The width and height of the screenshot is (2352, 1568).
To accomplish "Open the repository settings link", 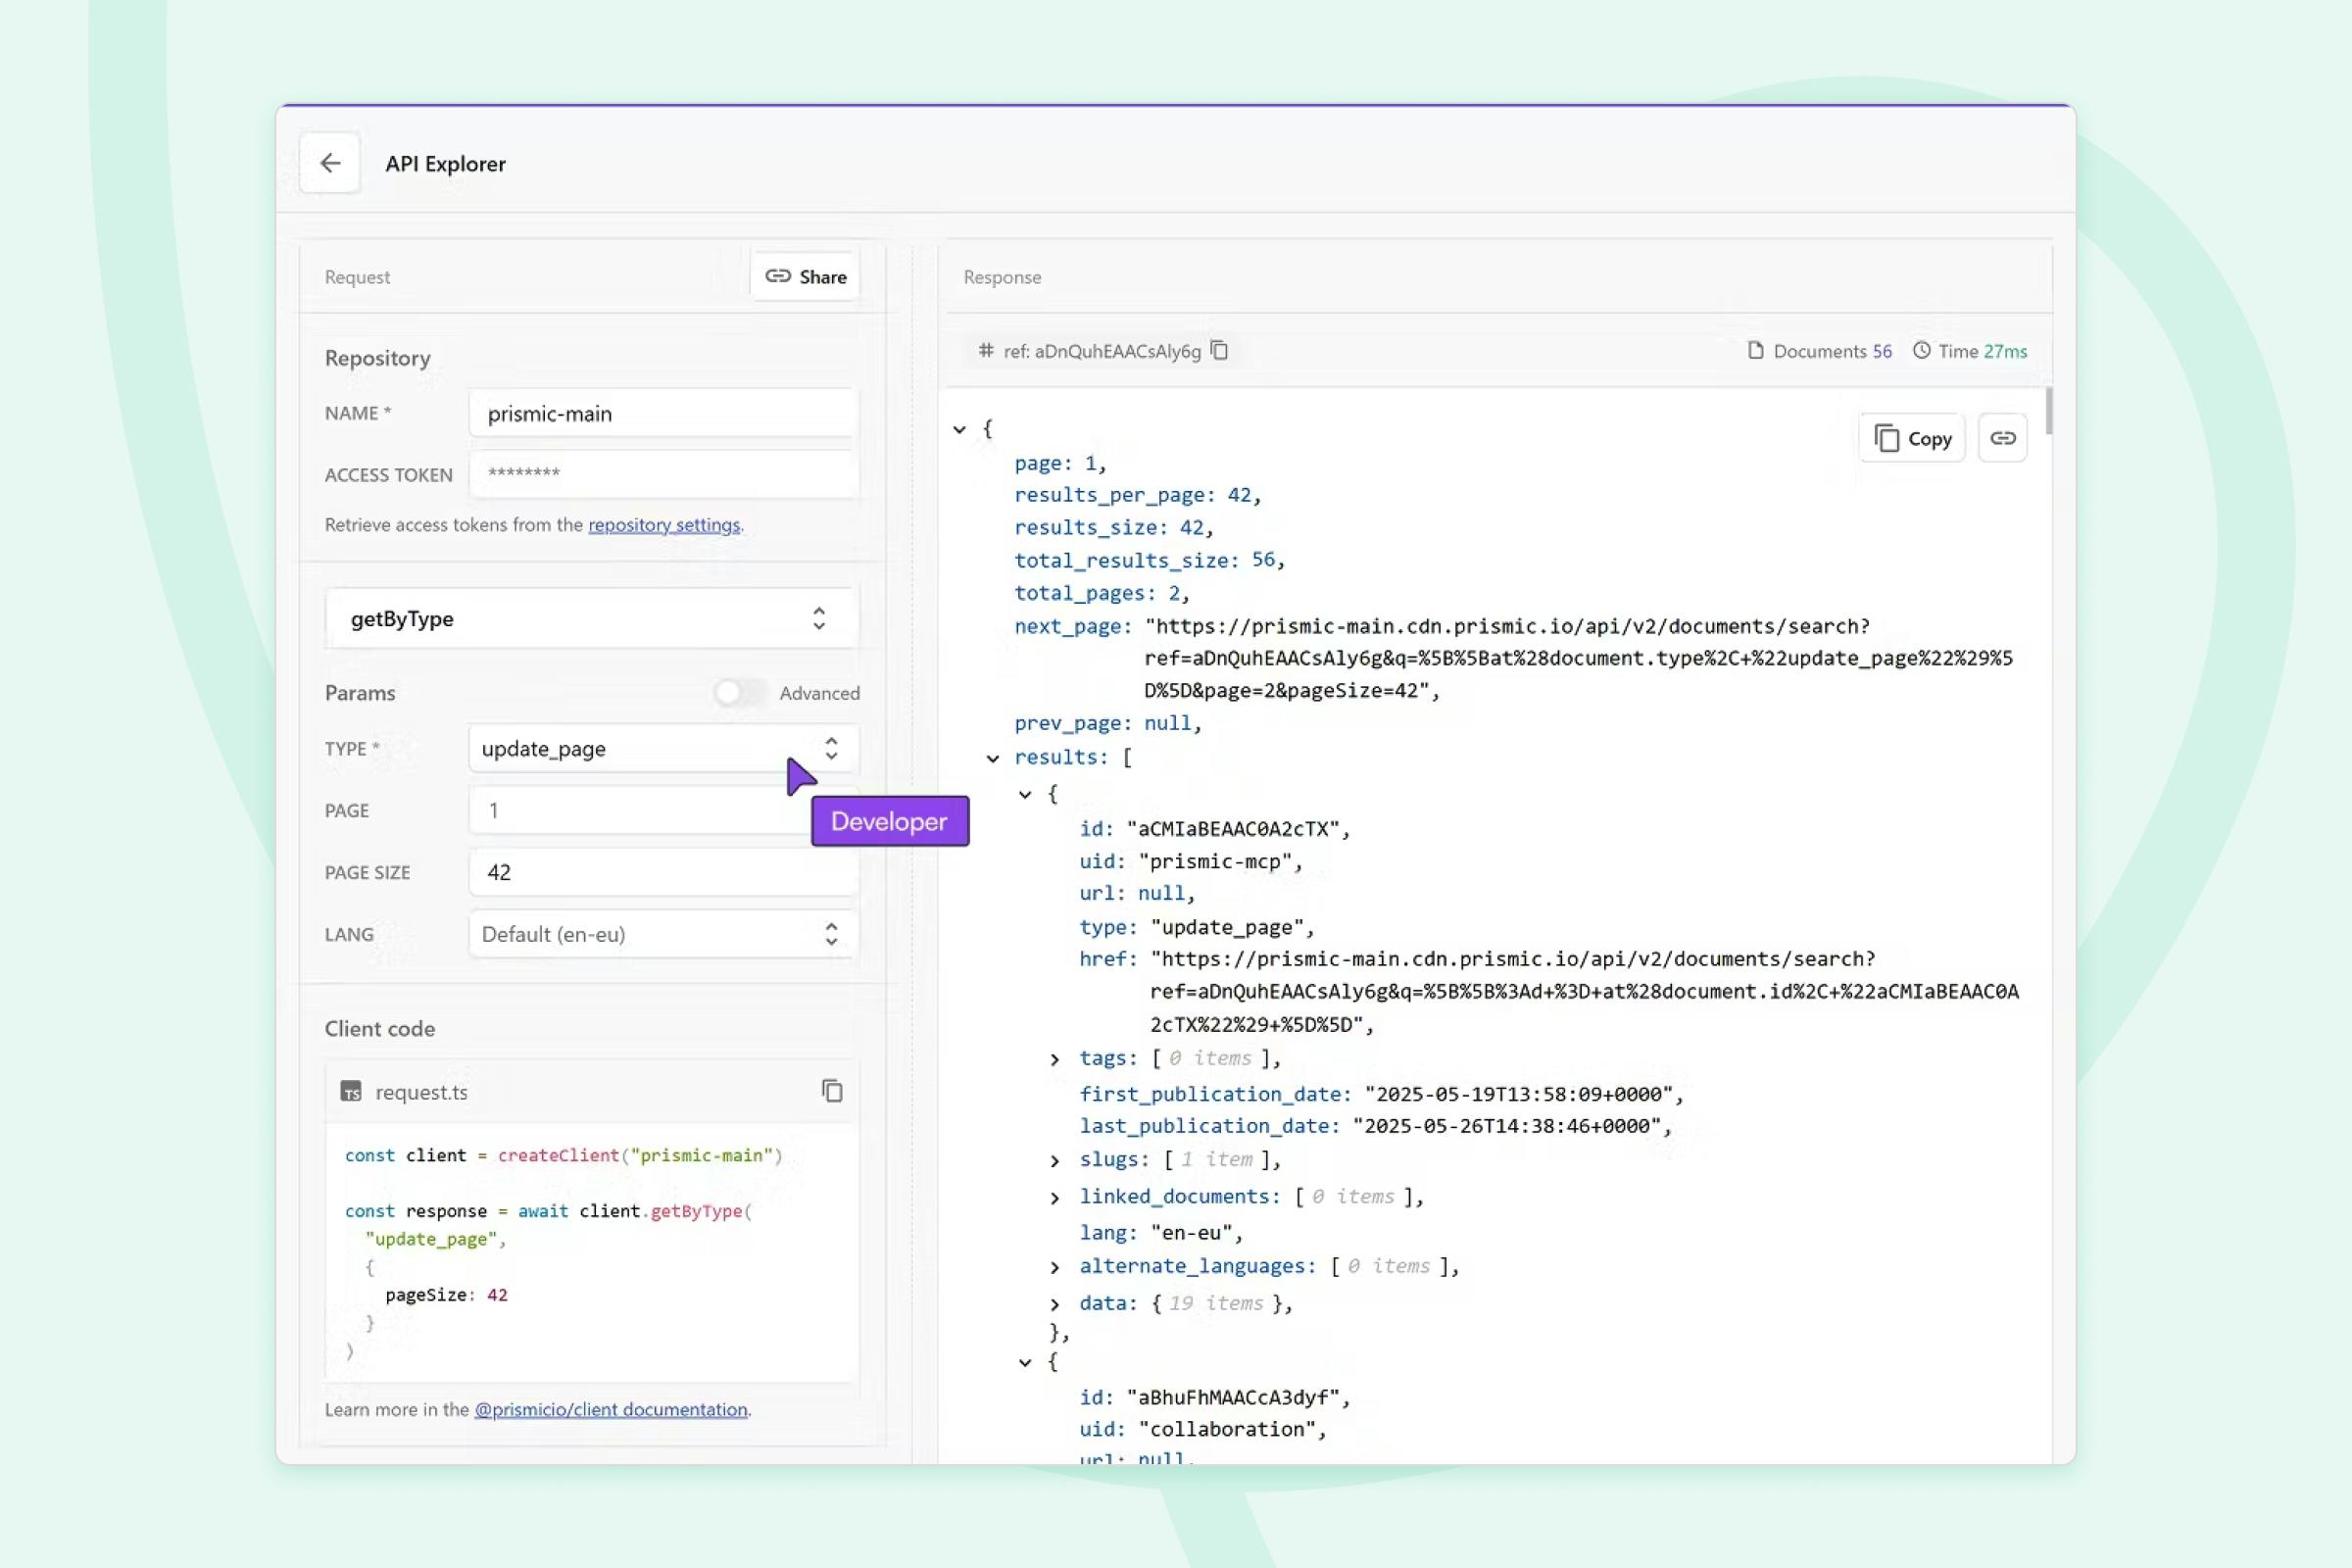I will pyautogui.click(x=664, y=525).
